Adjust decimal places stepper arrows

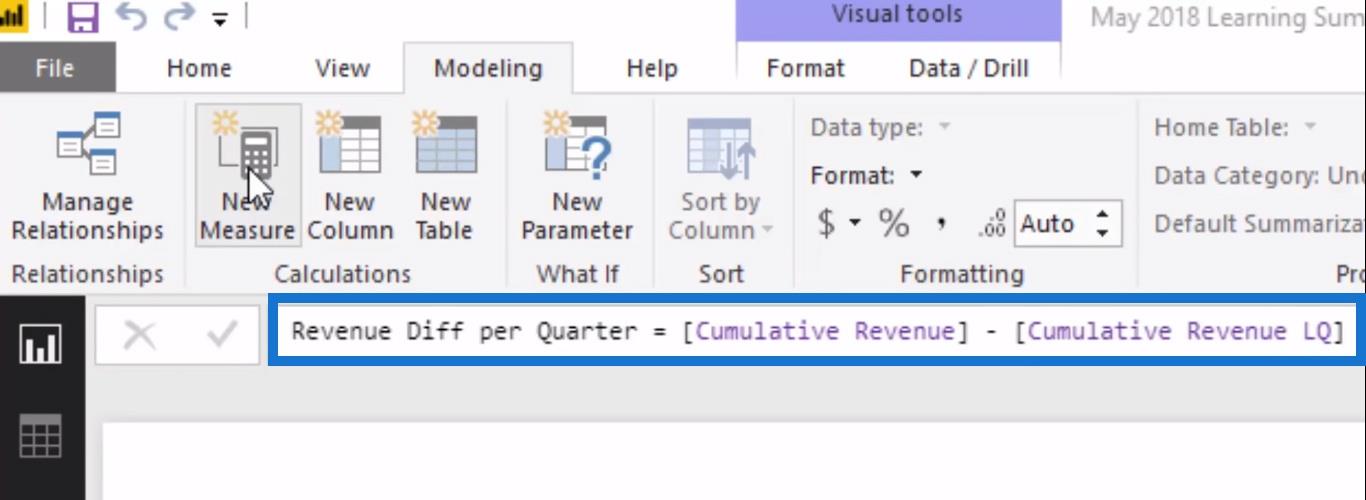point(1103,223)
